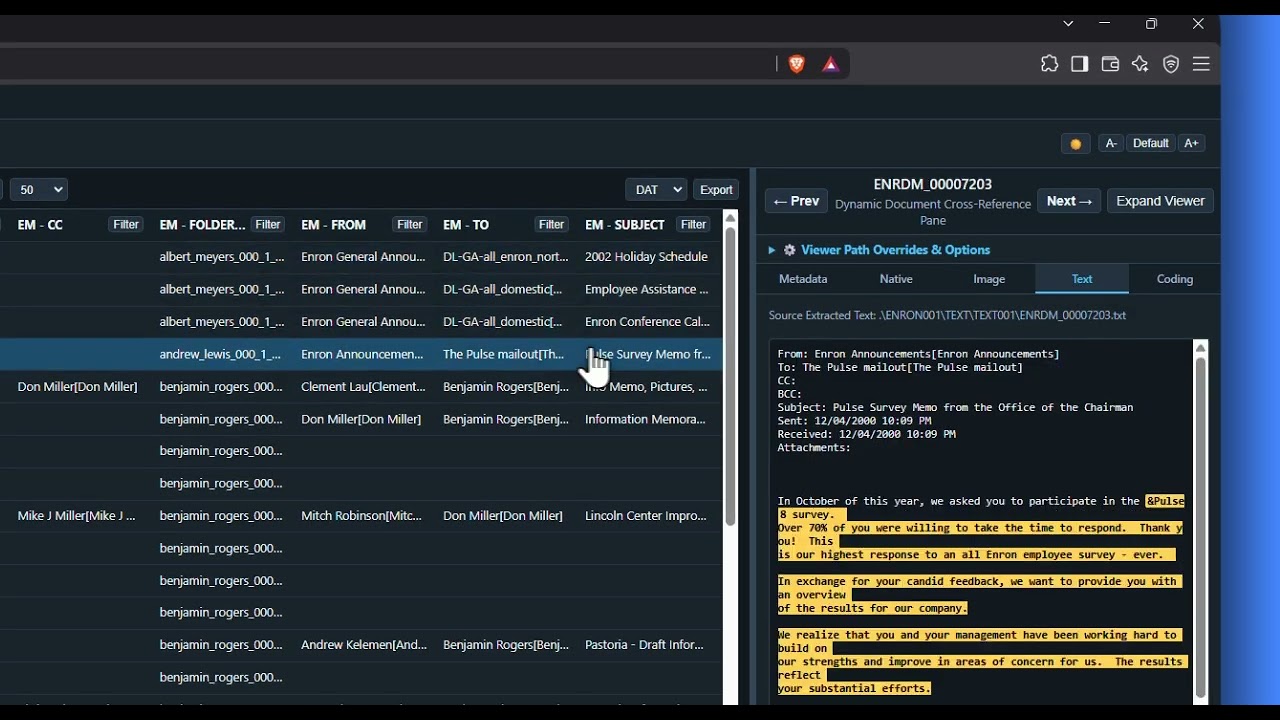Image resolution: width=1280 pixels, height=720 pixels.
Task: Open Filter for EM - FOLDER column
Action: tap(268, 225)
